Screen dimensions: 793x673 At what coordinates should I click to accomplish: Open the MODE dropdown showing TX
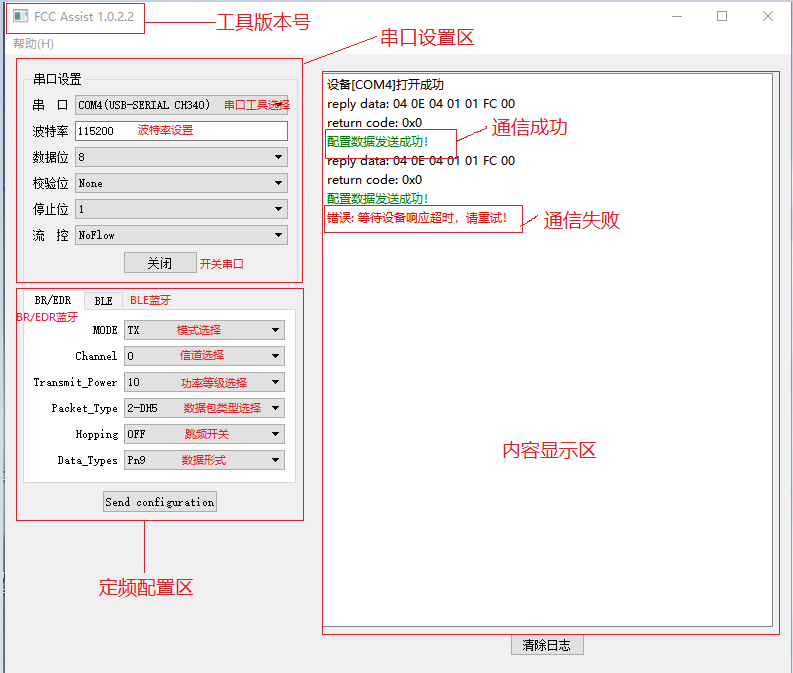click(204, 330)
